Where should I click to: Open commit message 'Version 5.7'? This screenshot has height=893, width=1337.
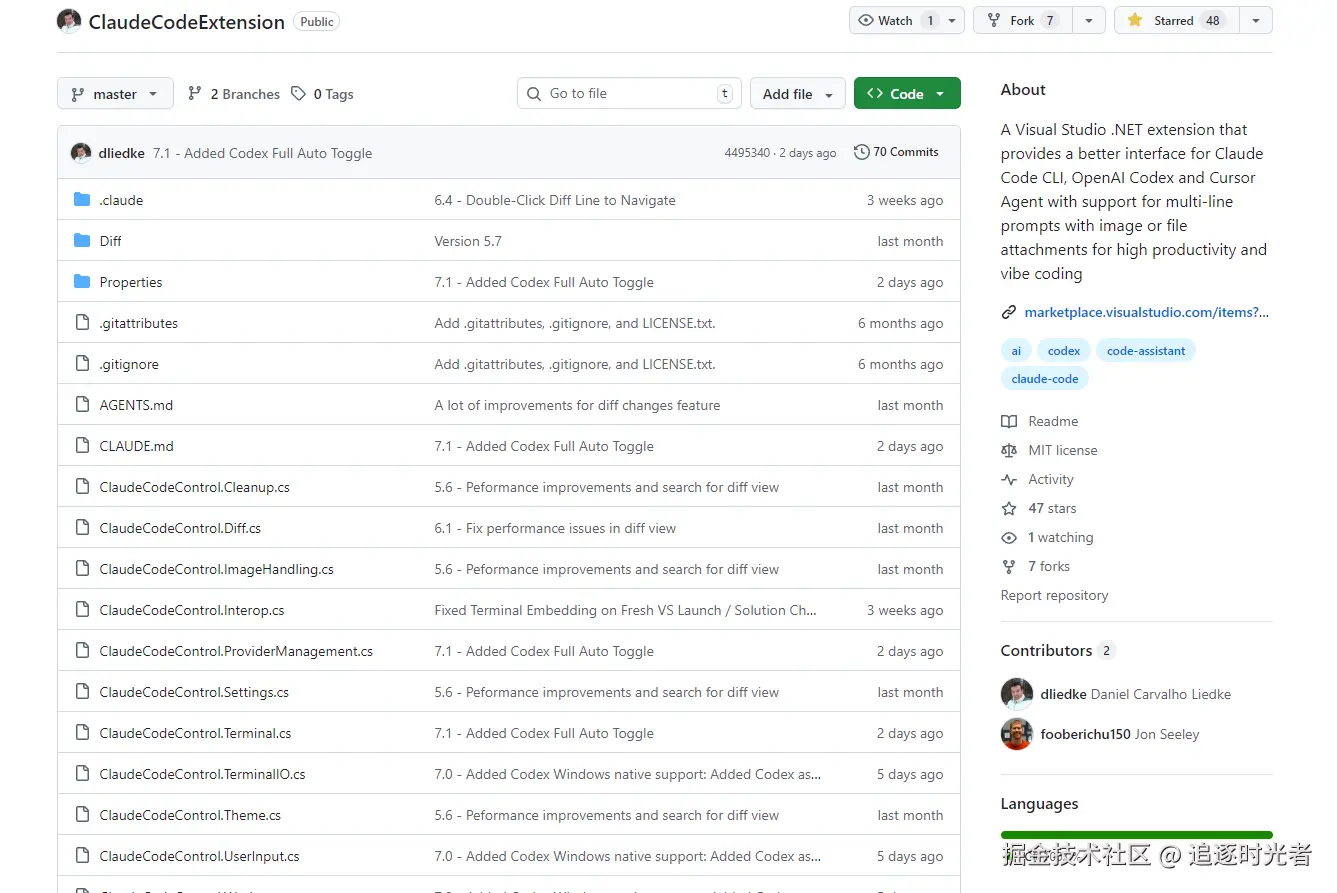[x=468, y=241]
